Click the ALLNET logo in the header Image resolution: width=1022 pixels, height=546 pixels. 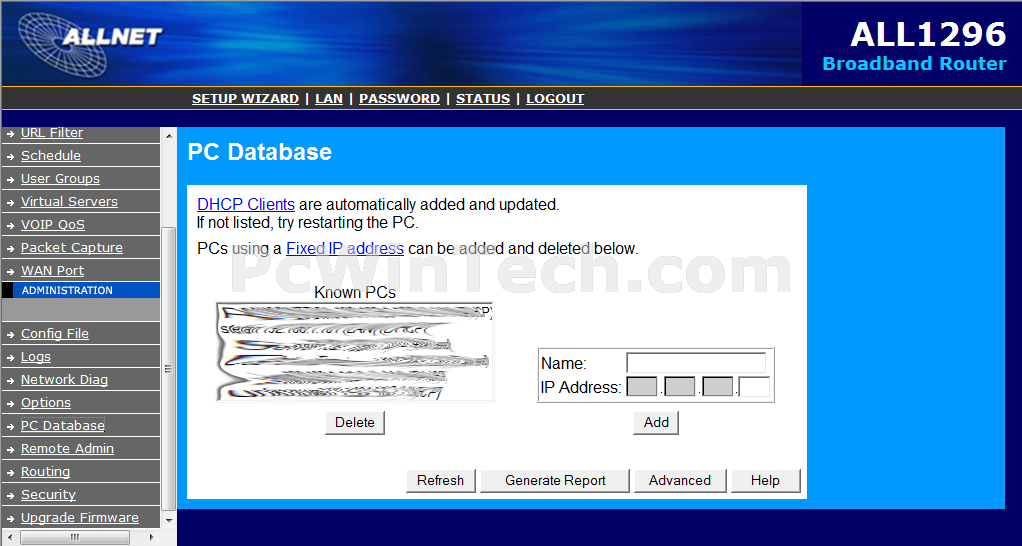click(x=90, y=43)
